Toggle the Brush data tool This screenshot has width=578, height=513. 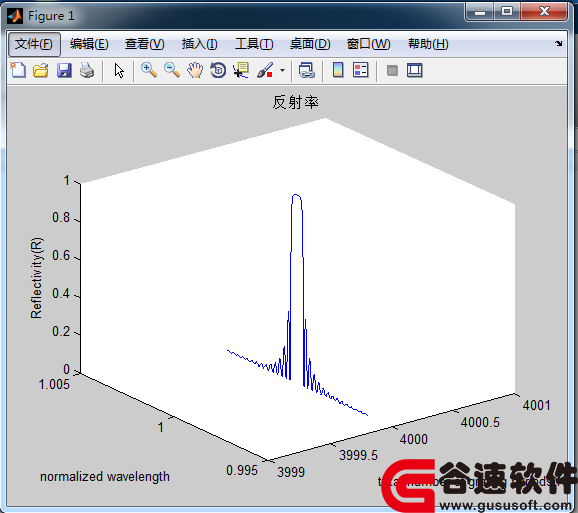265,70
